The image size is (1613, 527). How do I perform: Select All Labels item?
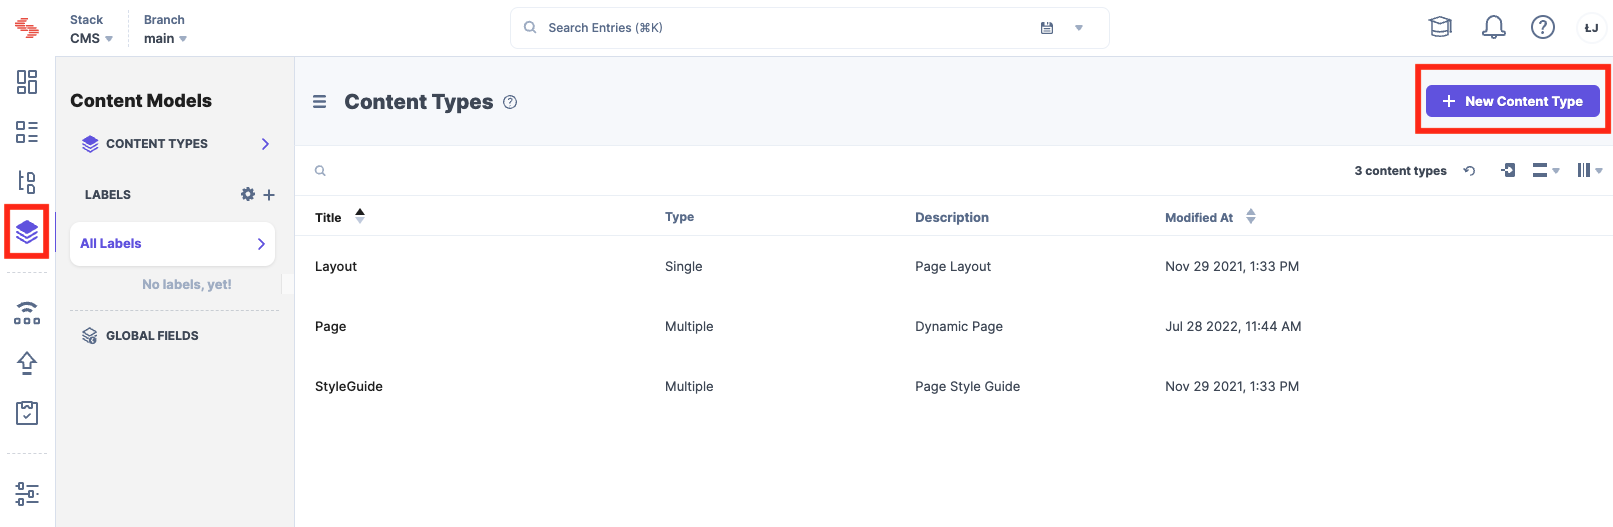pos(172,244)
